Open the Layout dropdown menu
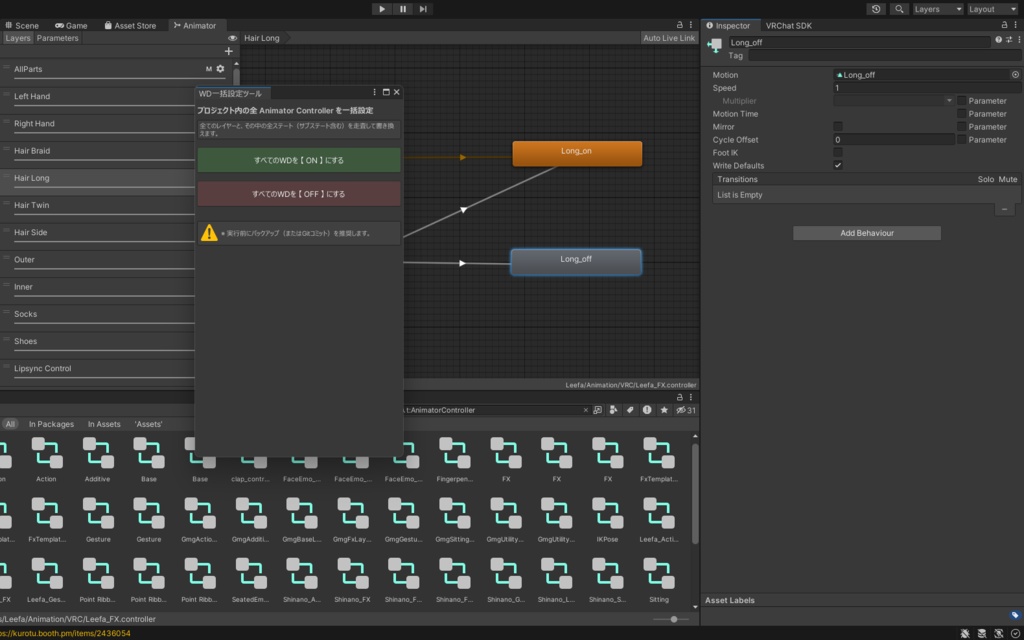Viewport: 1024px width, 640px height. 991,8
